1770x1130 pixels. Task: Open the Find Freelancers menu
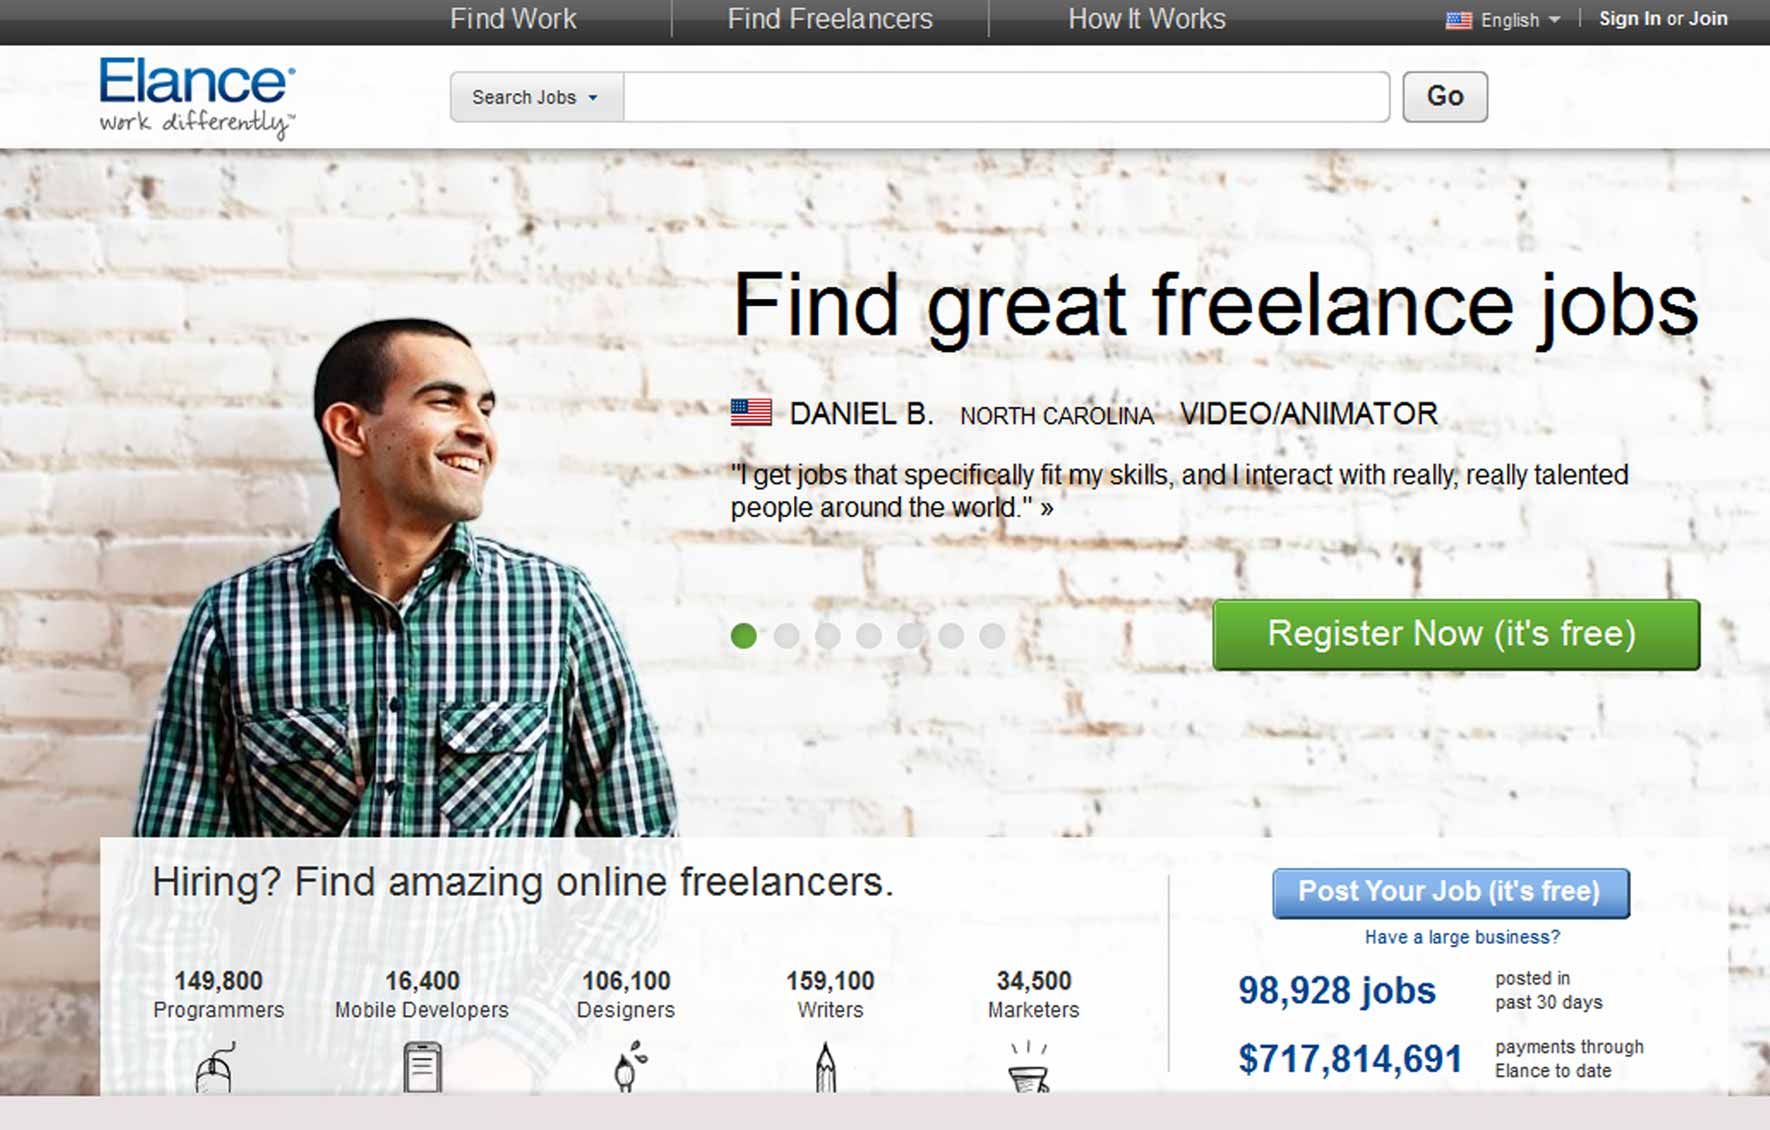click(830, 19)
